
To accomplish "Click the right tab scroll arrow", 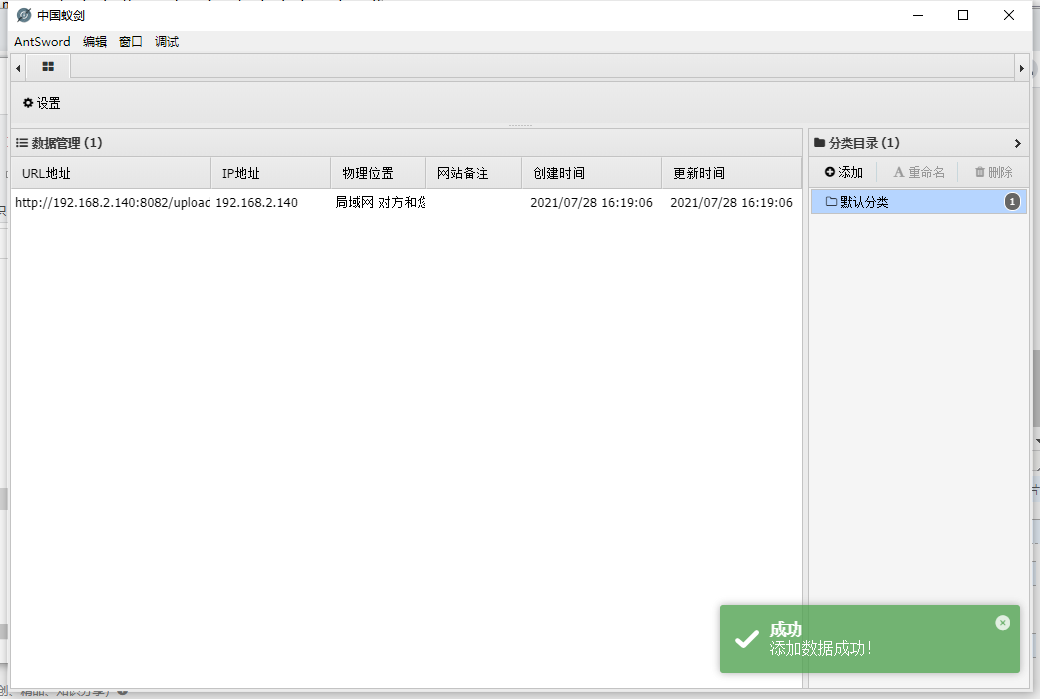I will point(1021,68).
